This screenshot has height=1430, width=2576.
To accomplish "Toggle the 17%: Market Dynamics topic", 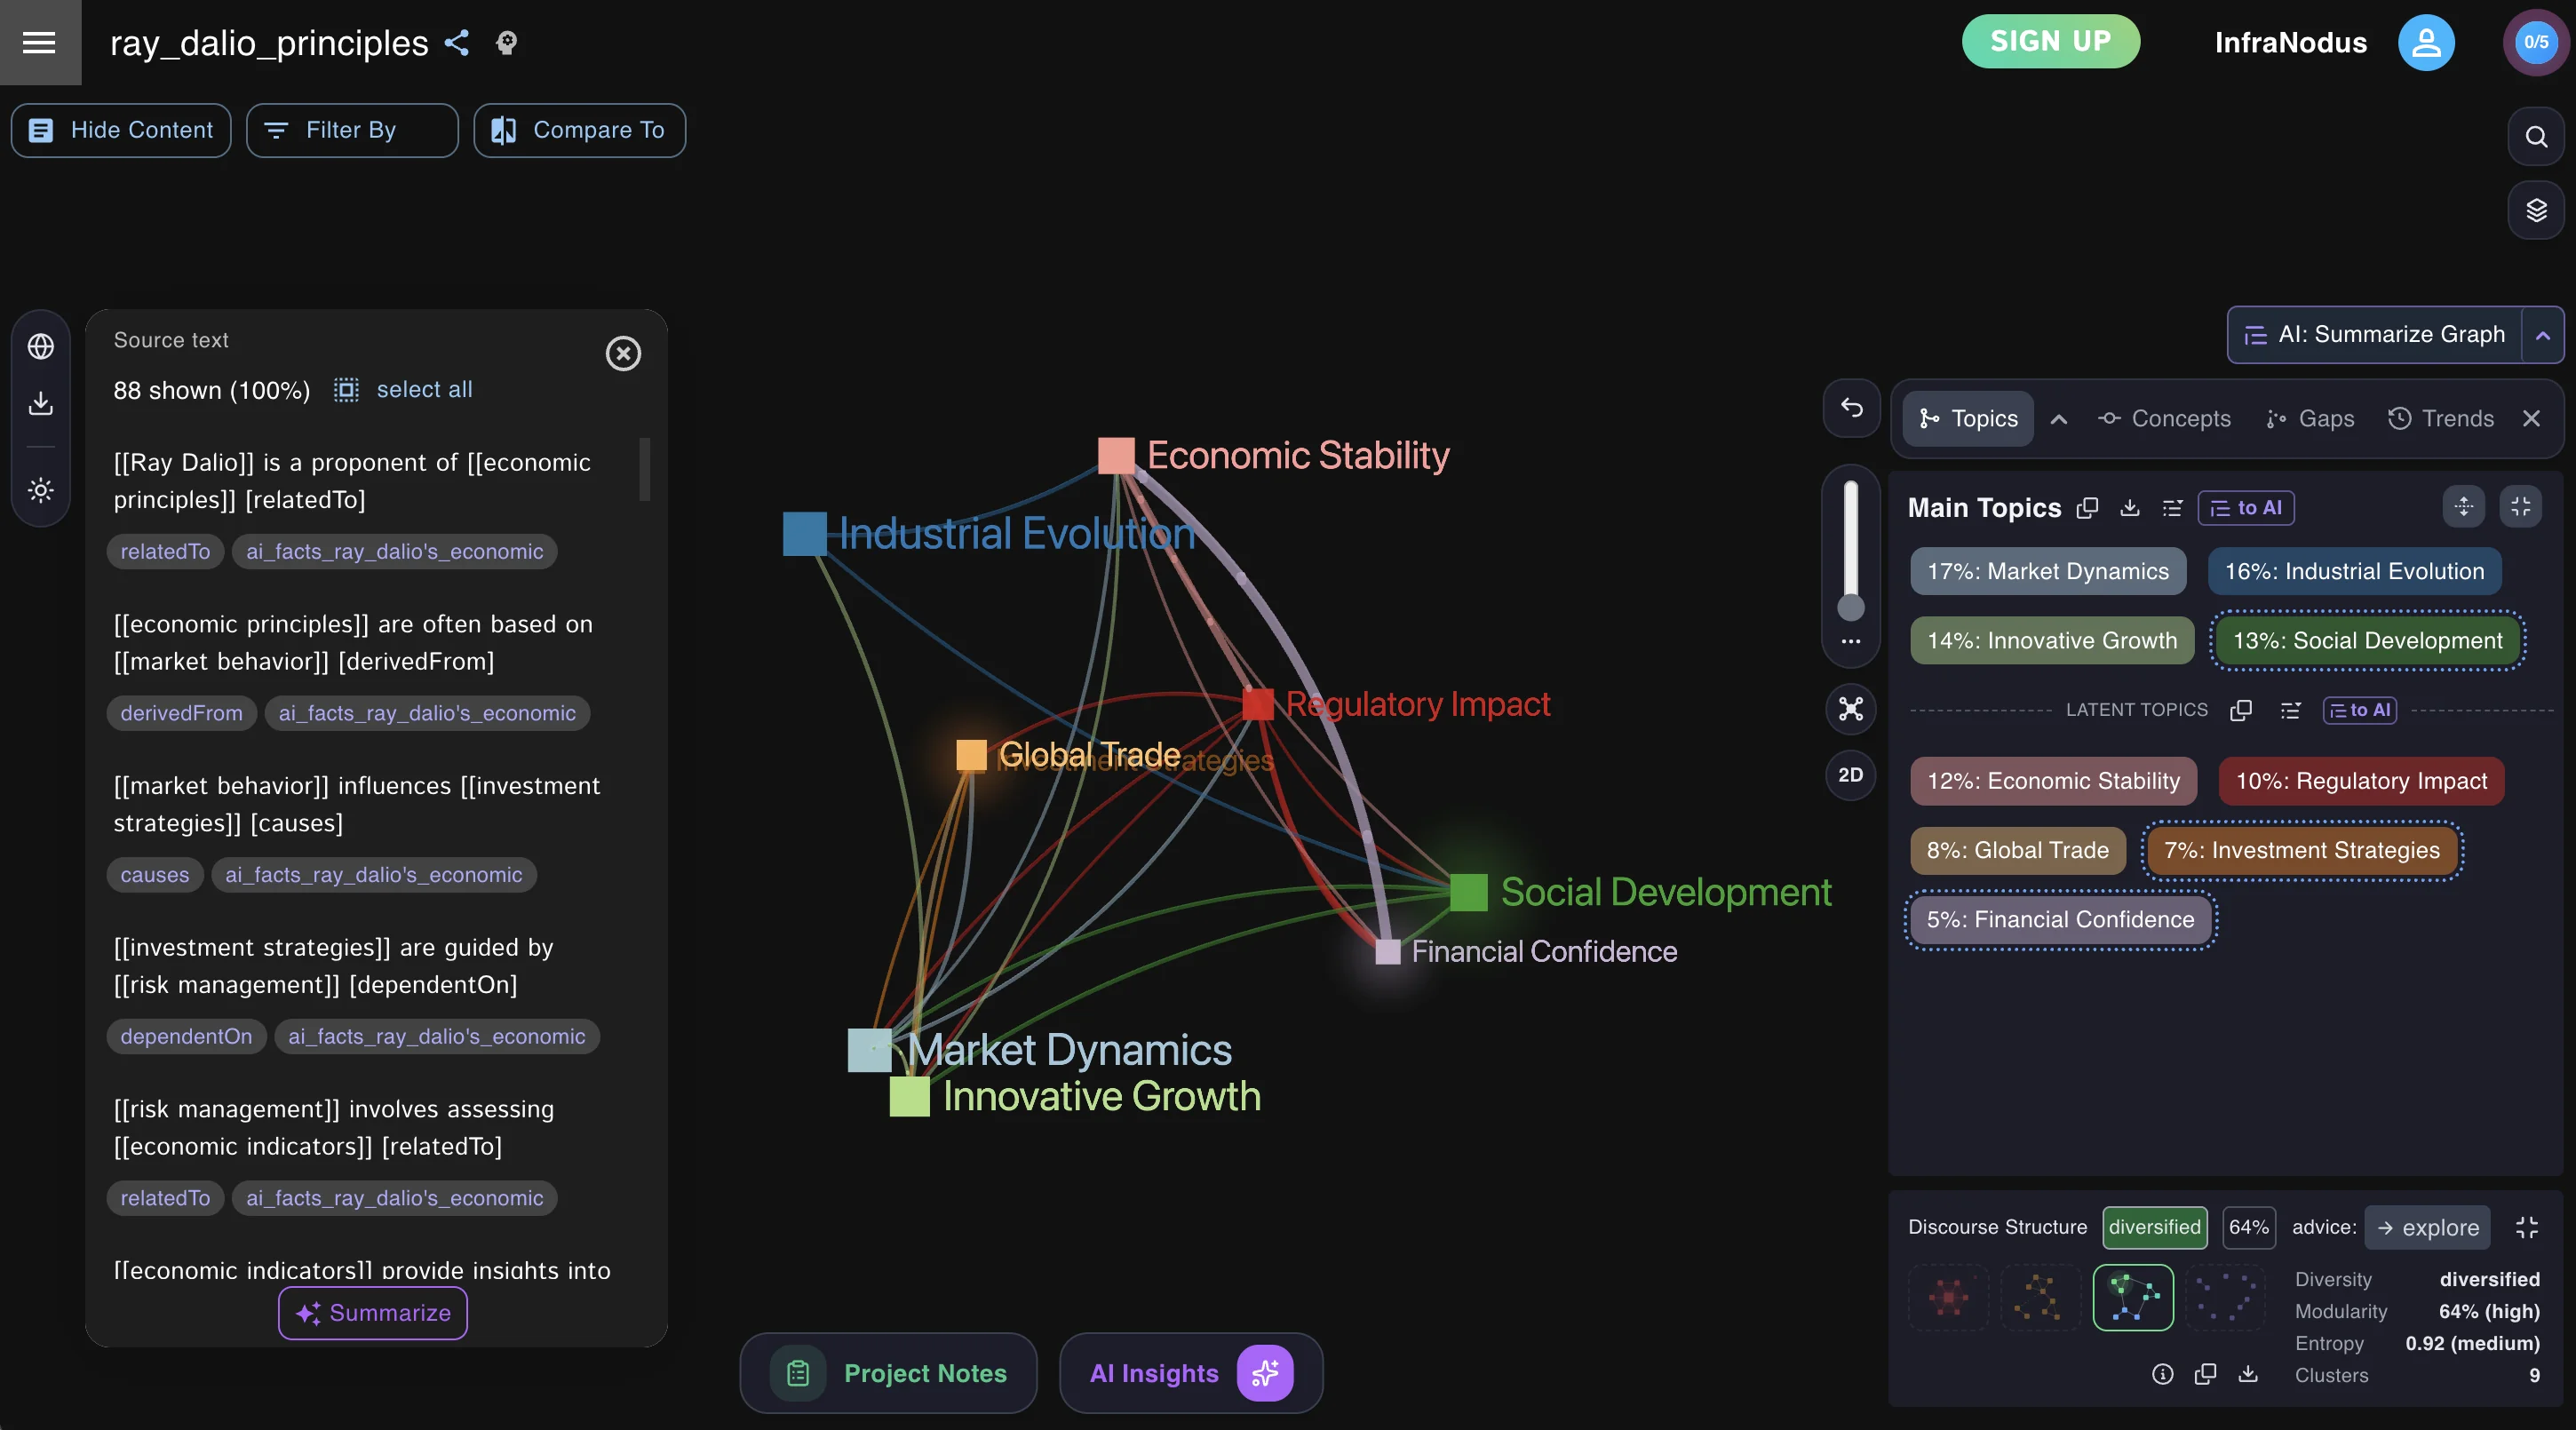I will (x=2048, y=571).
